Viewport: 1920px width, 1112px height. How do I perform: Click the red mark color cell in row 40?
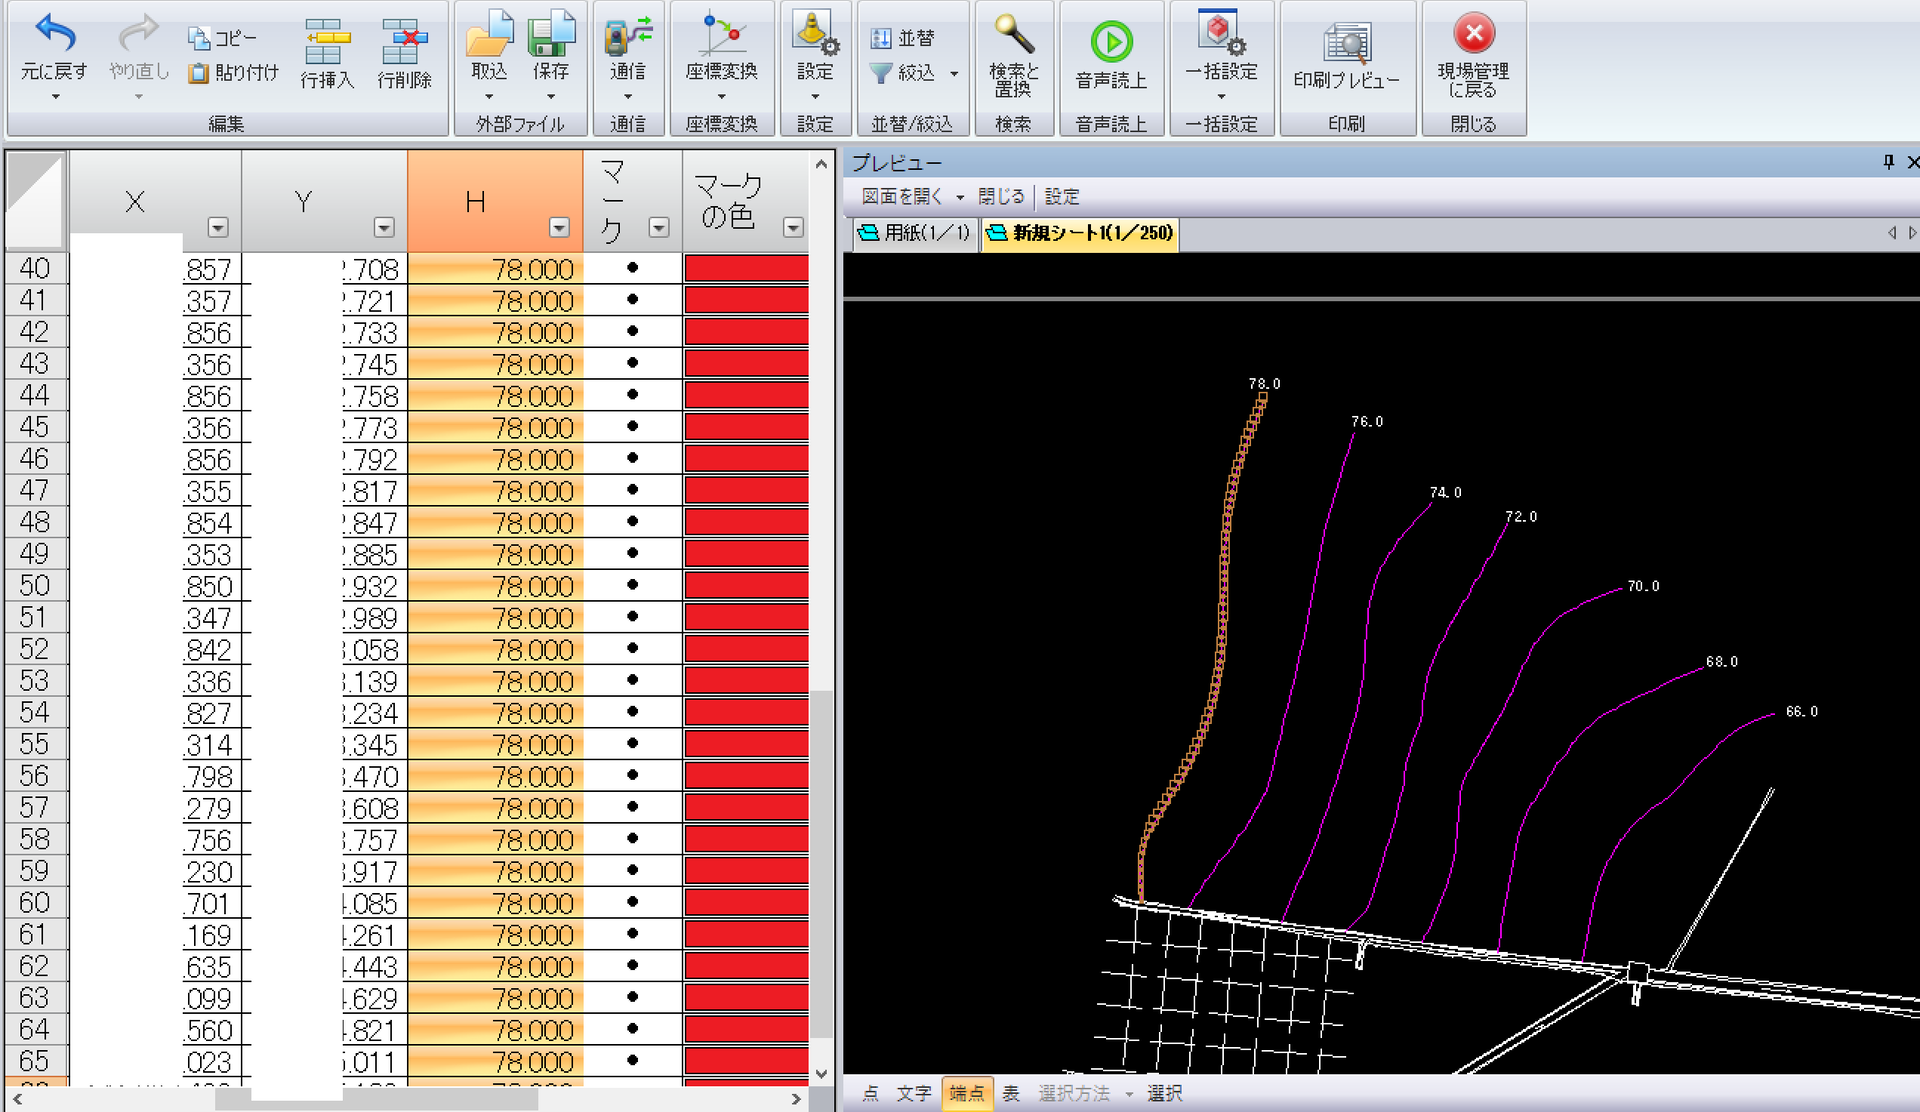click(x=746, y=268)
